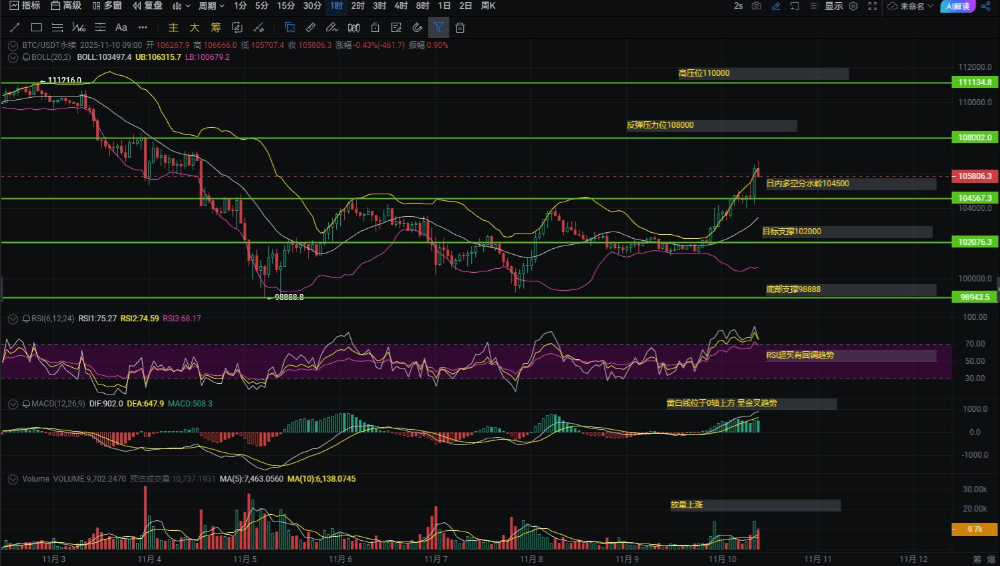Open the 指标 indicators panel
This screenshot has height=566, width=1000.
click(24, 6)
